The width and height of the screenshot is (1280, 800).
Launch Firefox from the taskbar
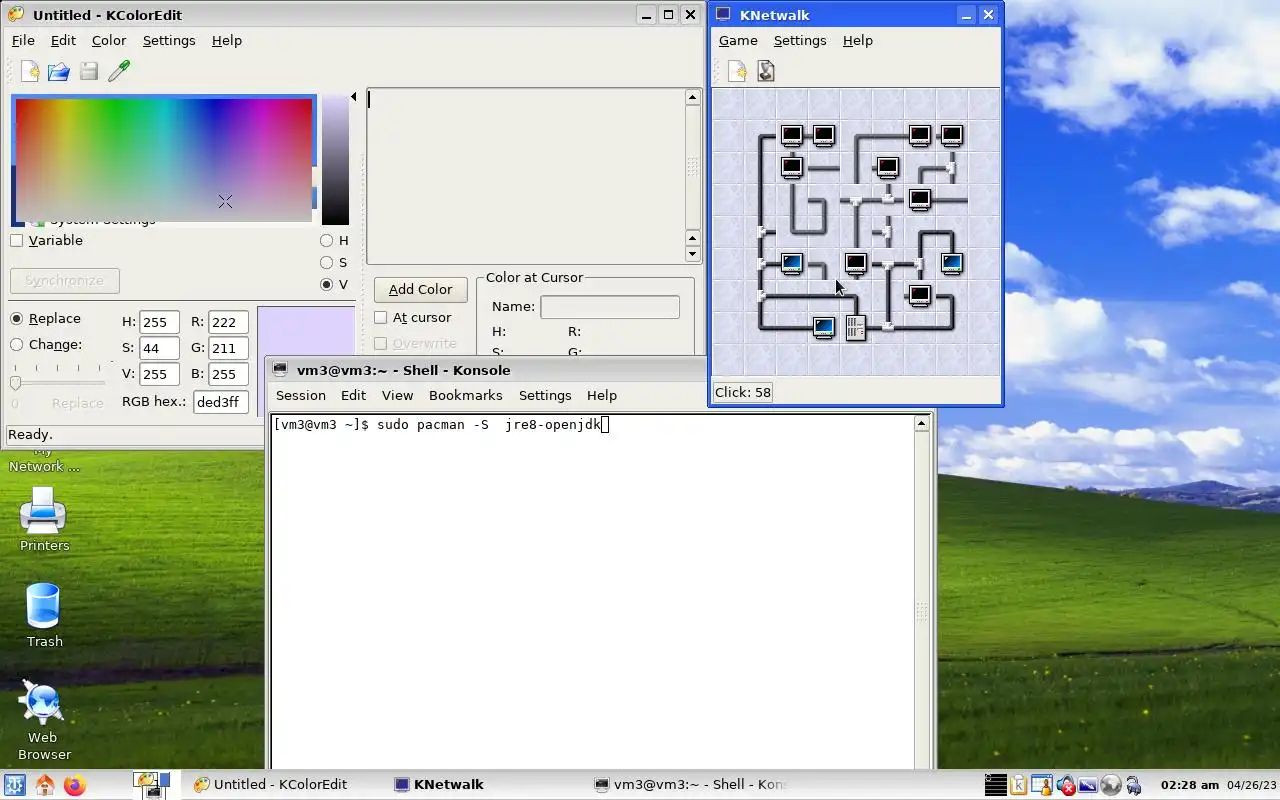pyautogui.click(x=75, y=785)
